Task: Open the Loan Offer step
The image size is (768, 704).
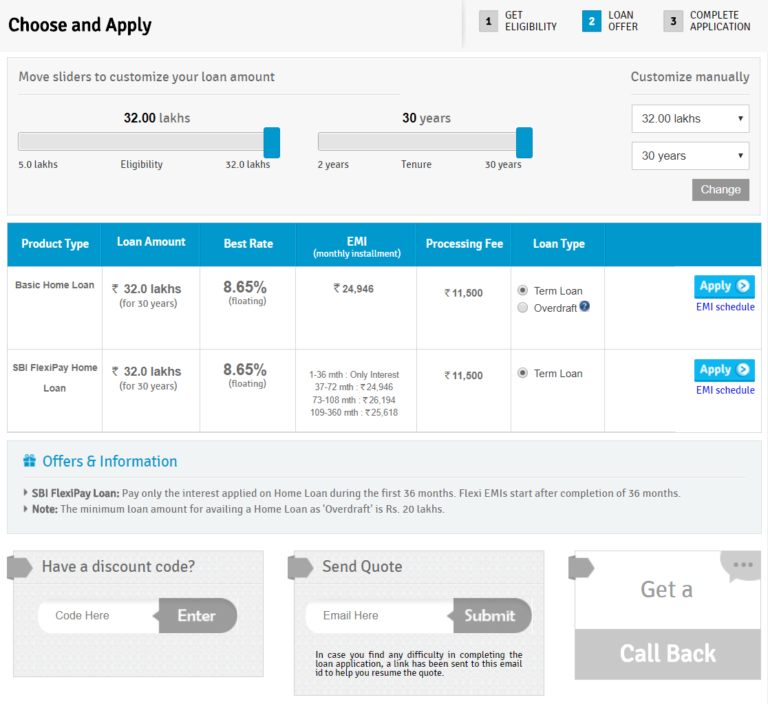Action: (623, 21)
